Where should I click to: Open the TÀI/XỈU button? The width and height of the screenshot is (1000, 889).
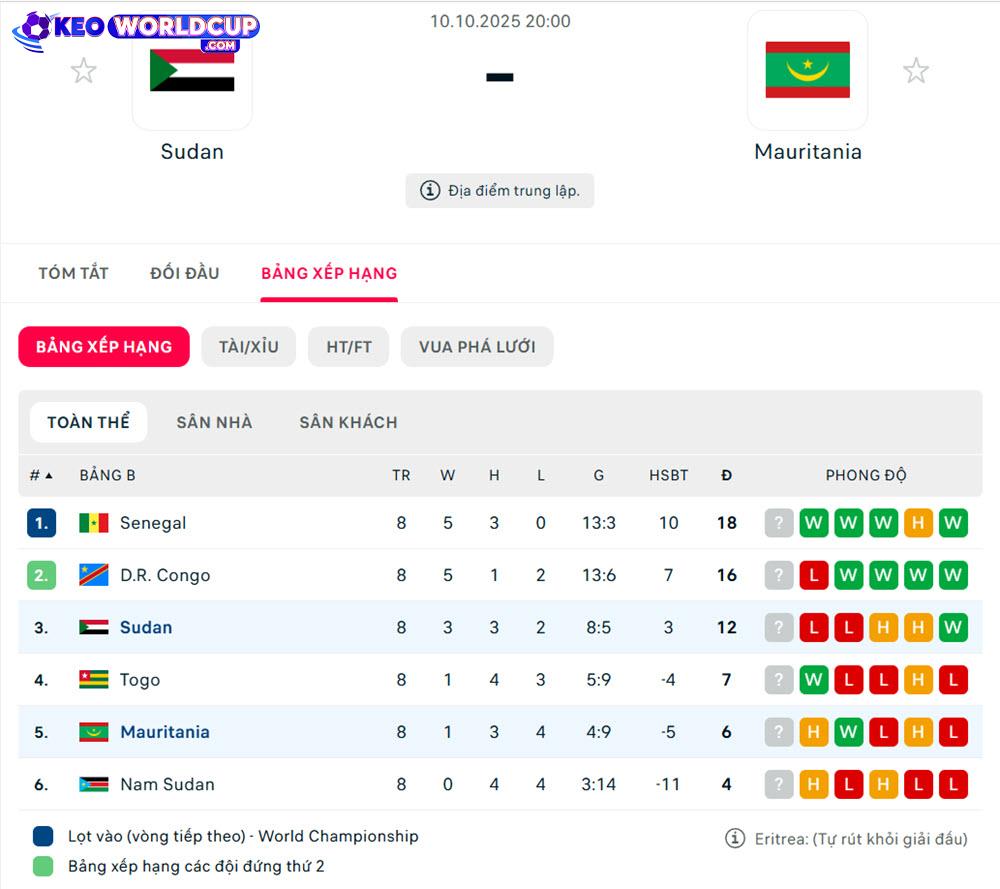click(249, 347)
